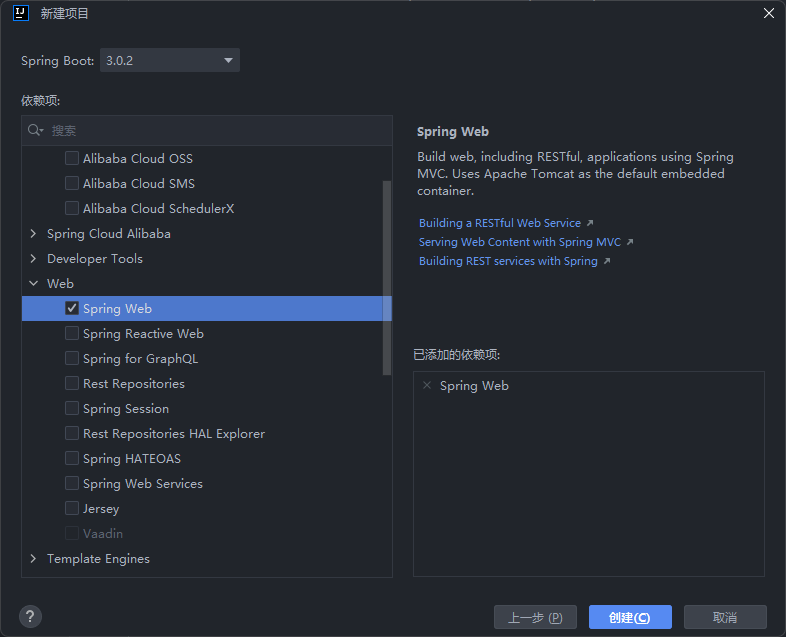The height and width of the screenshot is (637, 786).
Task: Click Spring Web in added dependencies list
Action: click(474, 386)
